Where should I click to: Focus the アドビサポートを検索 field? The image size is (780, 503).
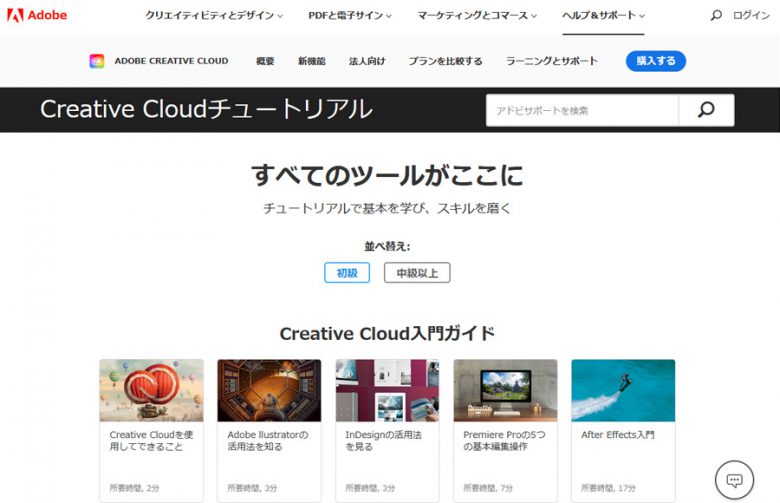coord(582,110)
